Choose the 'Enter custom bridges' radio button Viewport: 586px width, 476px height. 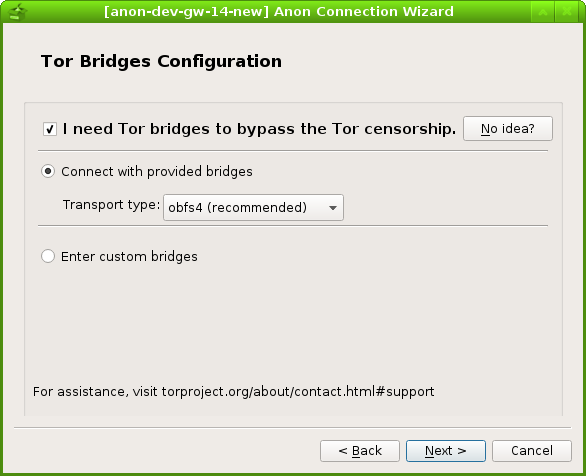click(48, 256)
